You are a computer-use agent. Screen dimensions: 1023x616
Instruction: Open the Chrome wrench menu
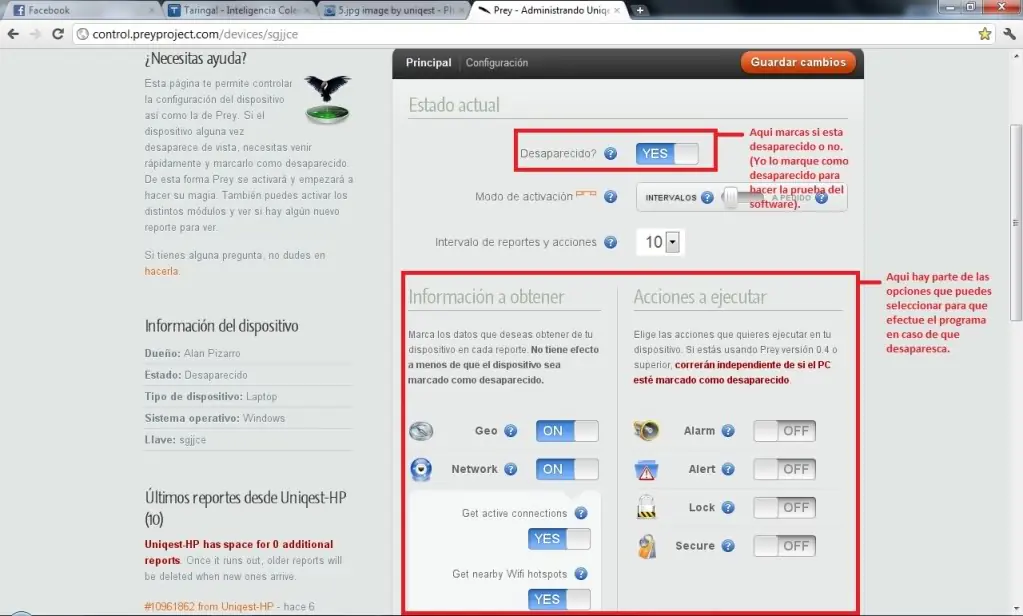click(x=1009, y=34)
